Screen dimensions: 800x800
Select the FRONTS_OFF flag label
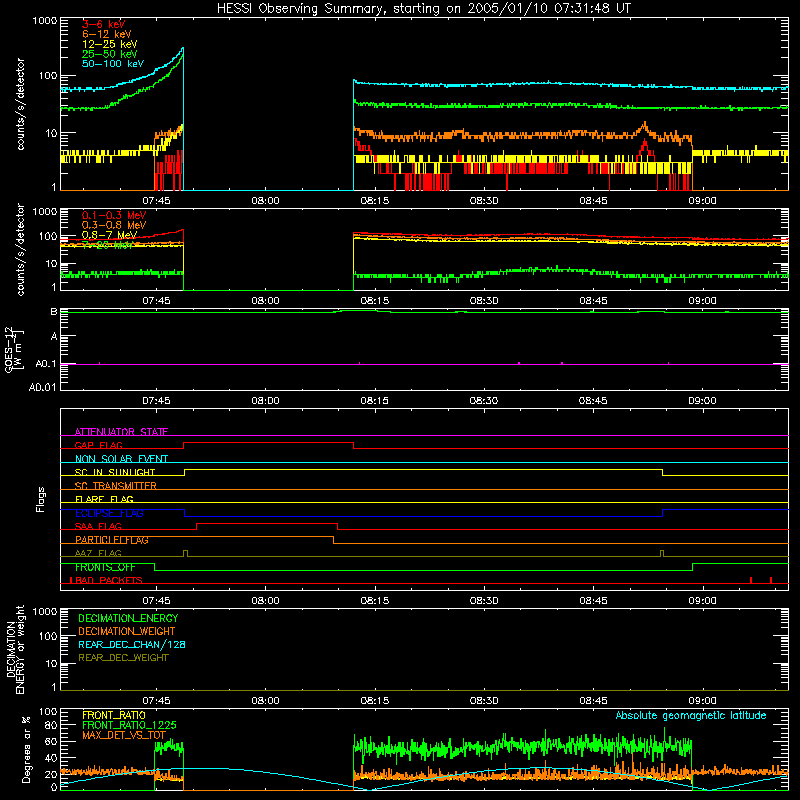click(105, 567)
